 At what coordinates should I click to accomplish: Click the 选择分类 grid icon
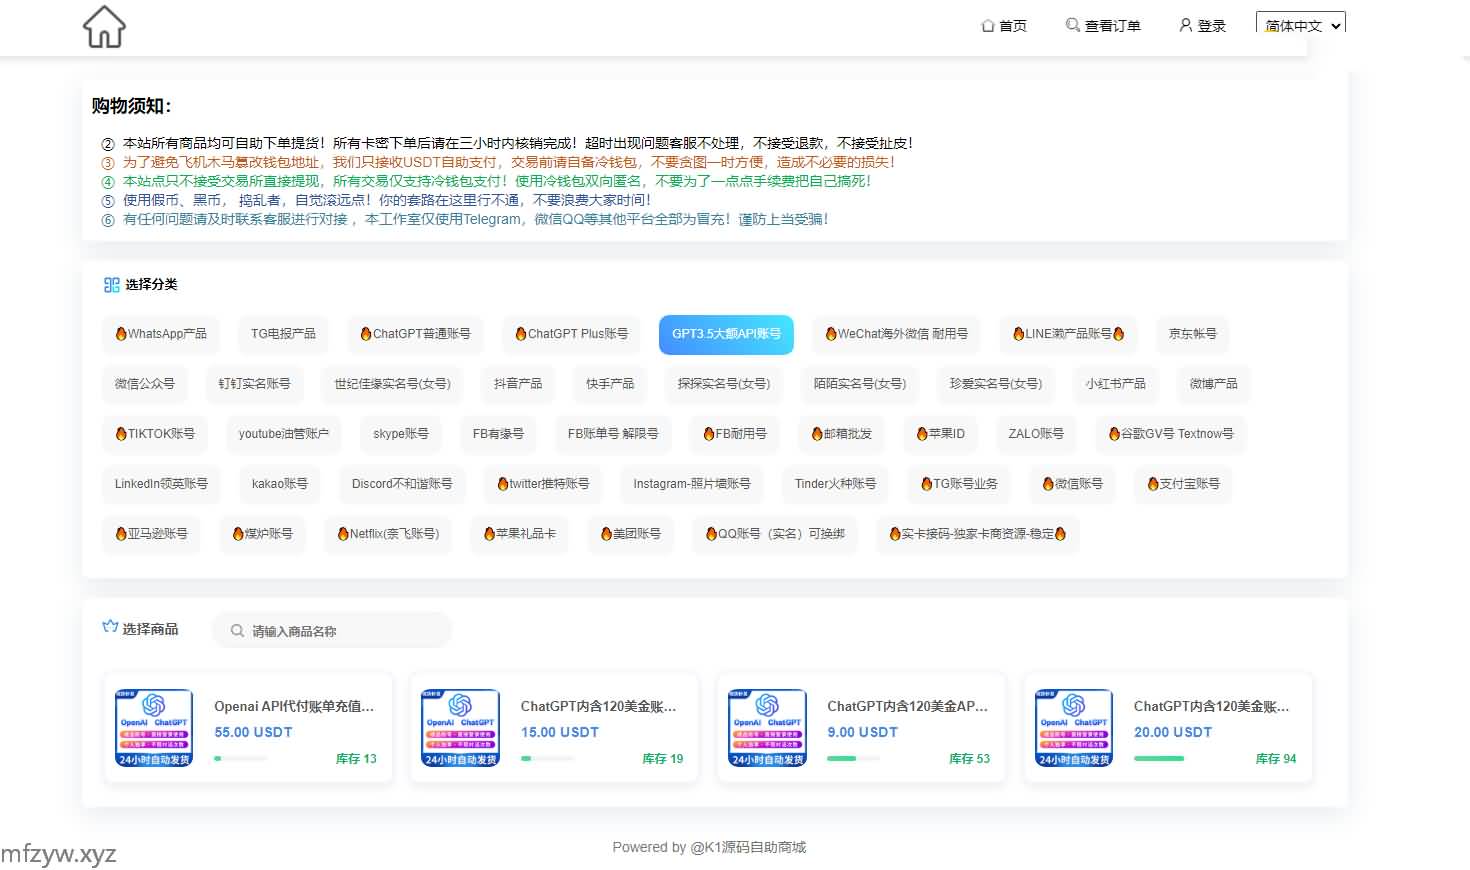(111, 285)
